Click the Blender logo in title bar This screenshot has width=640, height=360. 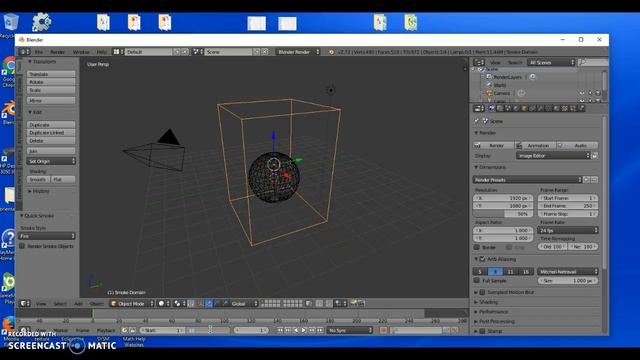(x=22, y=40)
